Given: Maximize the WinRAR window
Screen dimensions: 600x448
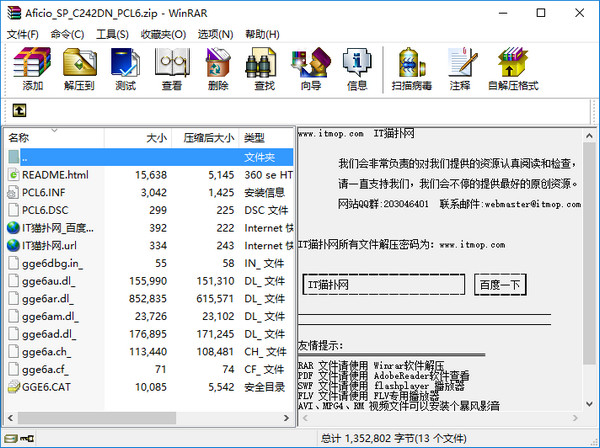Looking at the screenshot, I should point(541,13).
